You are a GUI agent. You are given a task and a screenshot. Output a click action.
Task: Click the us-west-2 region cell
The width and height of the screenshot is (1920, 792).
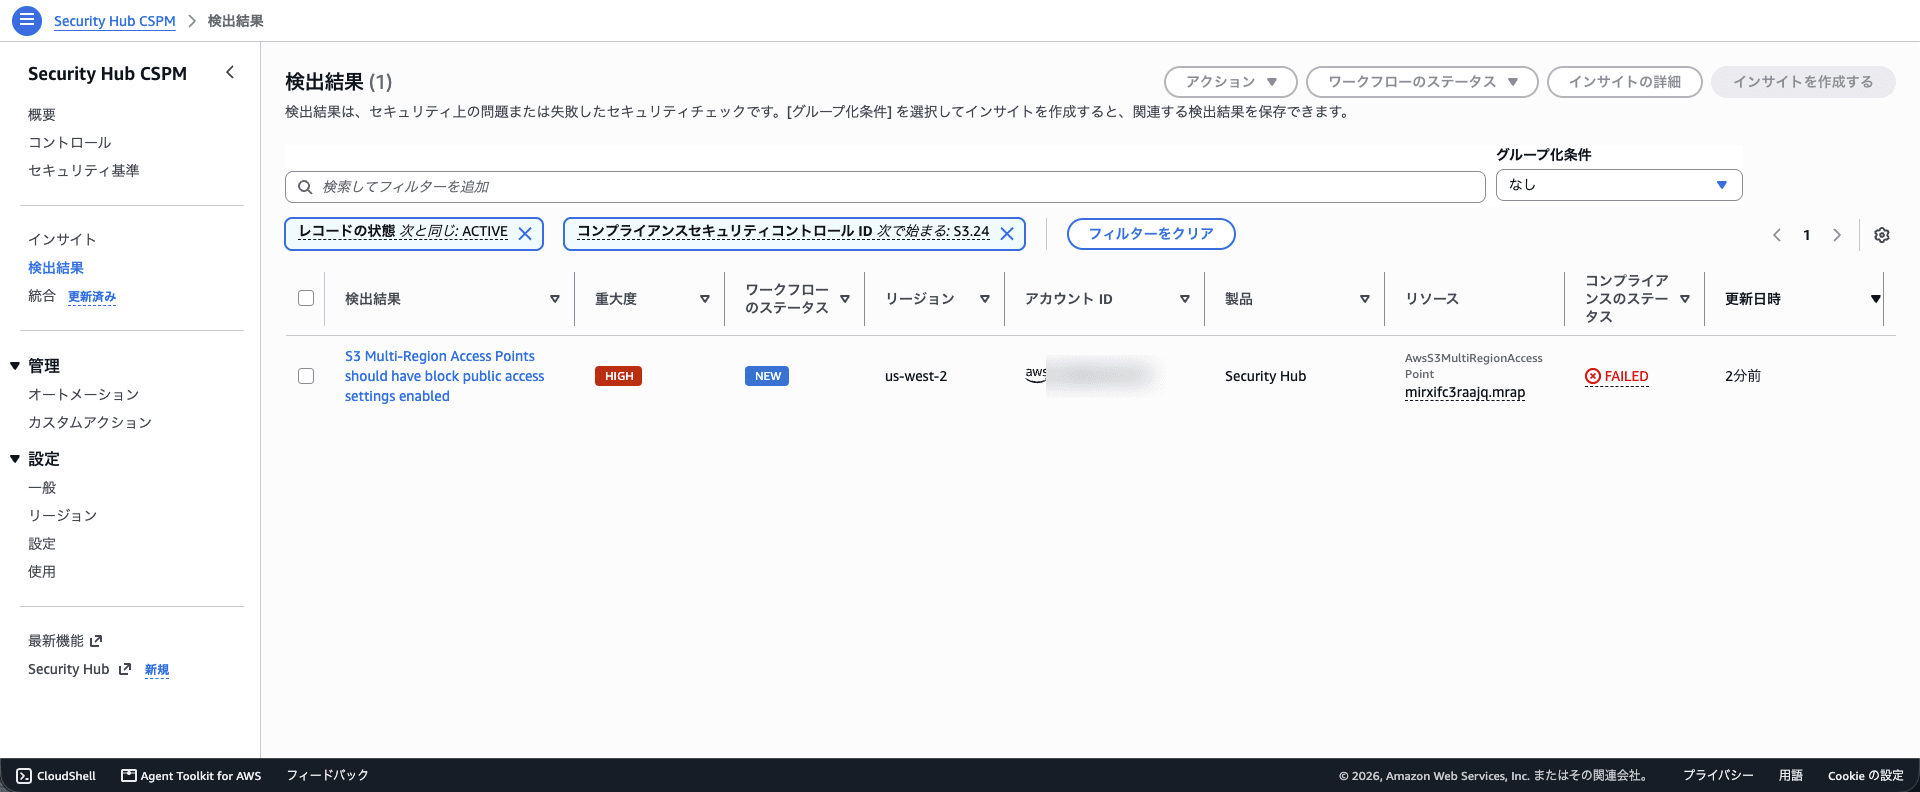tap(916, 376)
